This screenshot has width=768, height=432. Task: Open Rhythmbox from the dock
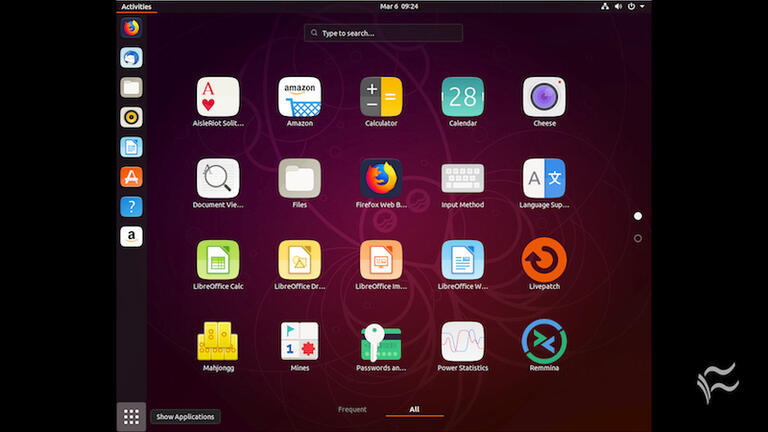[x=131, y=118]
